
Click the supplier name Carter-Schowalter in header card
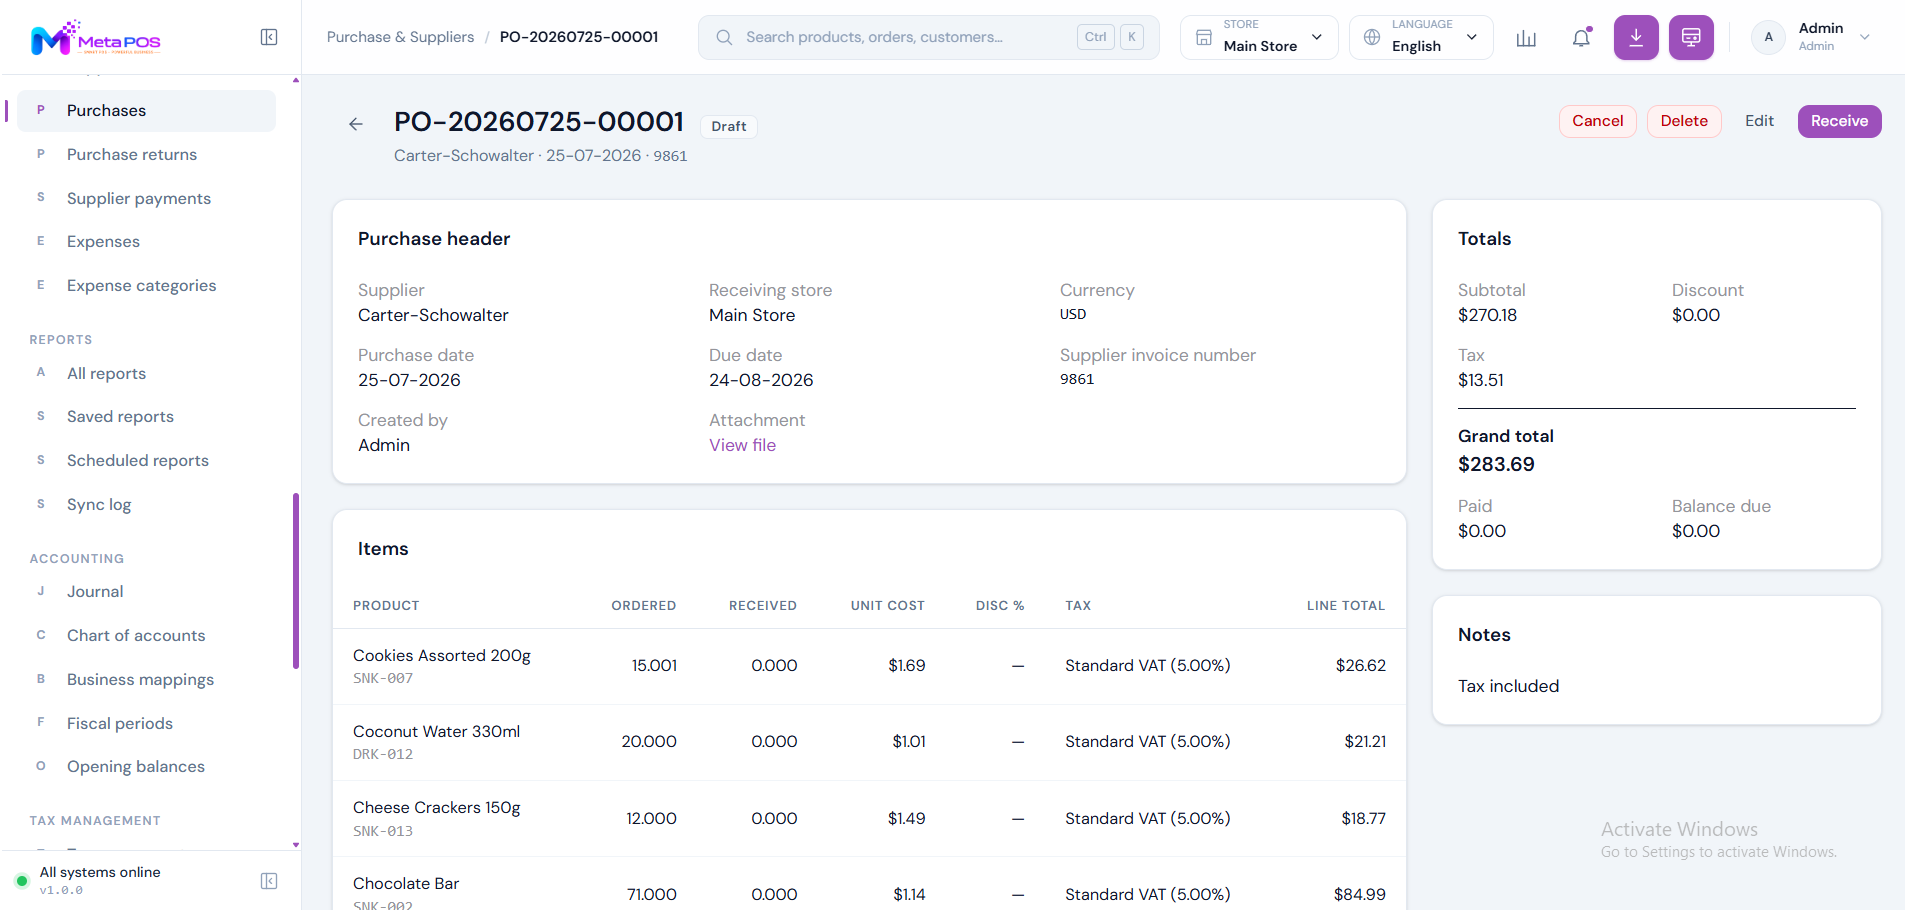click(x=433, y=316)
